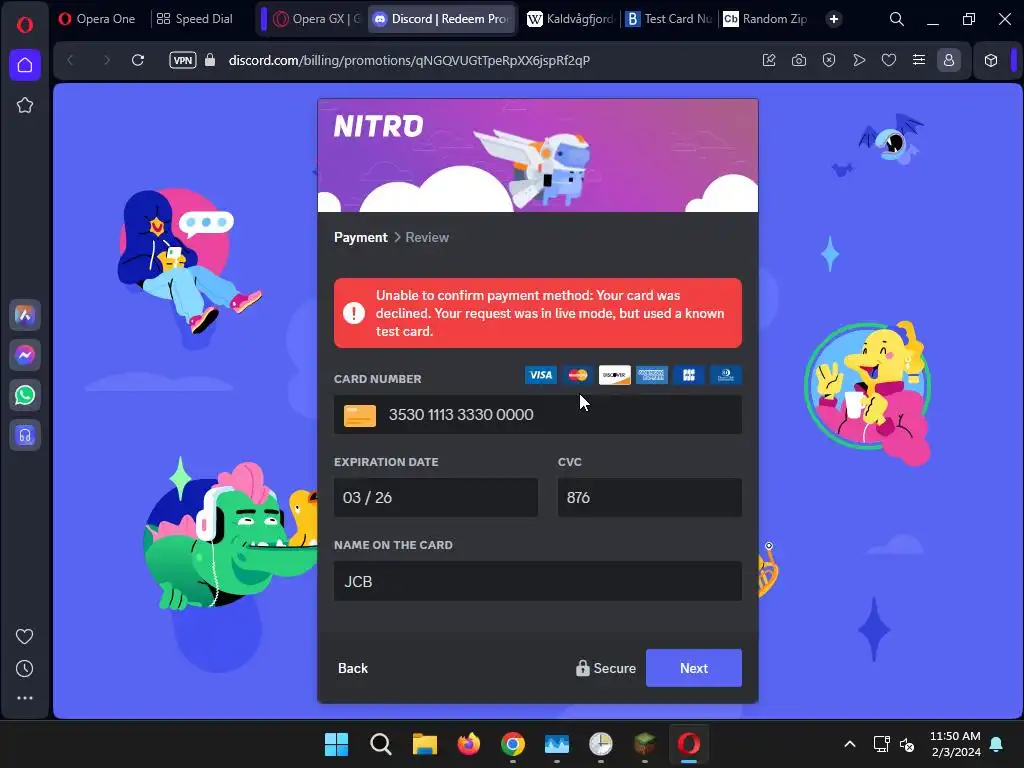Search open tabs magnifier icon
The height and width of the screenshot is (768, 1024).
click(897, 19)
